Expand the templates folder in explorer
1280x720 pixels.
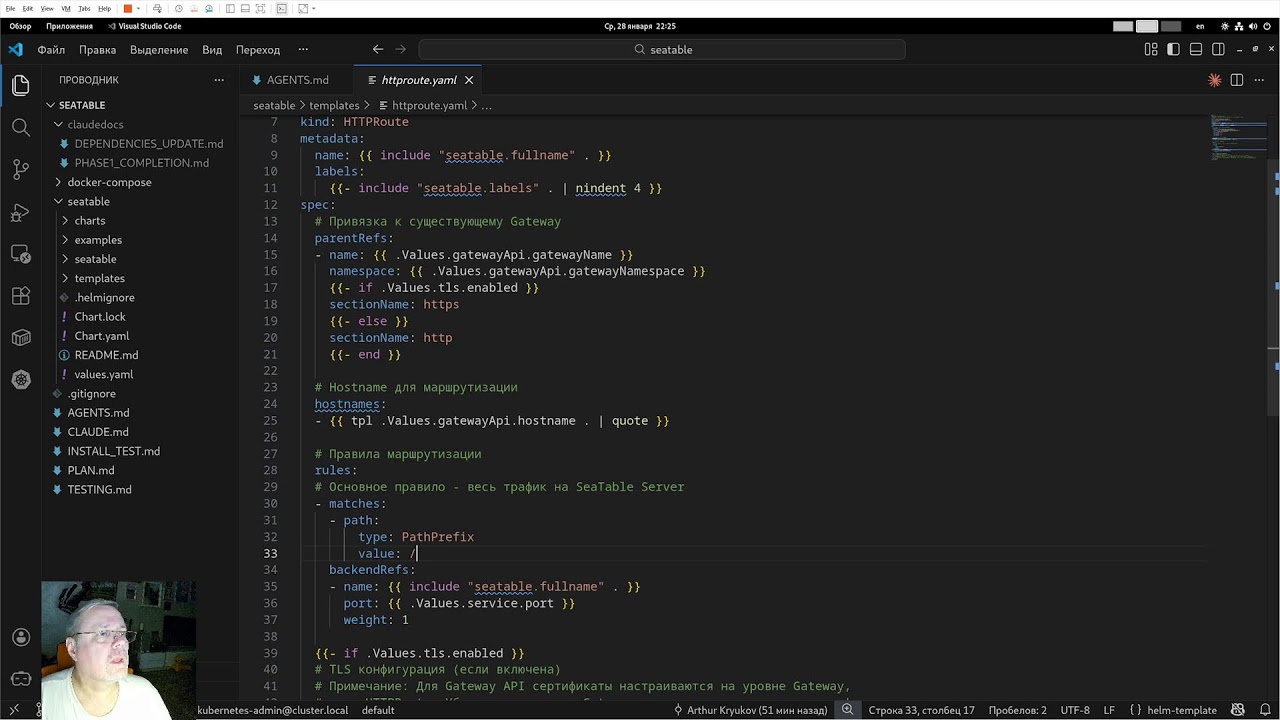[x=99, y=278]
